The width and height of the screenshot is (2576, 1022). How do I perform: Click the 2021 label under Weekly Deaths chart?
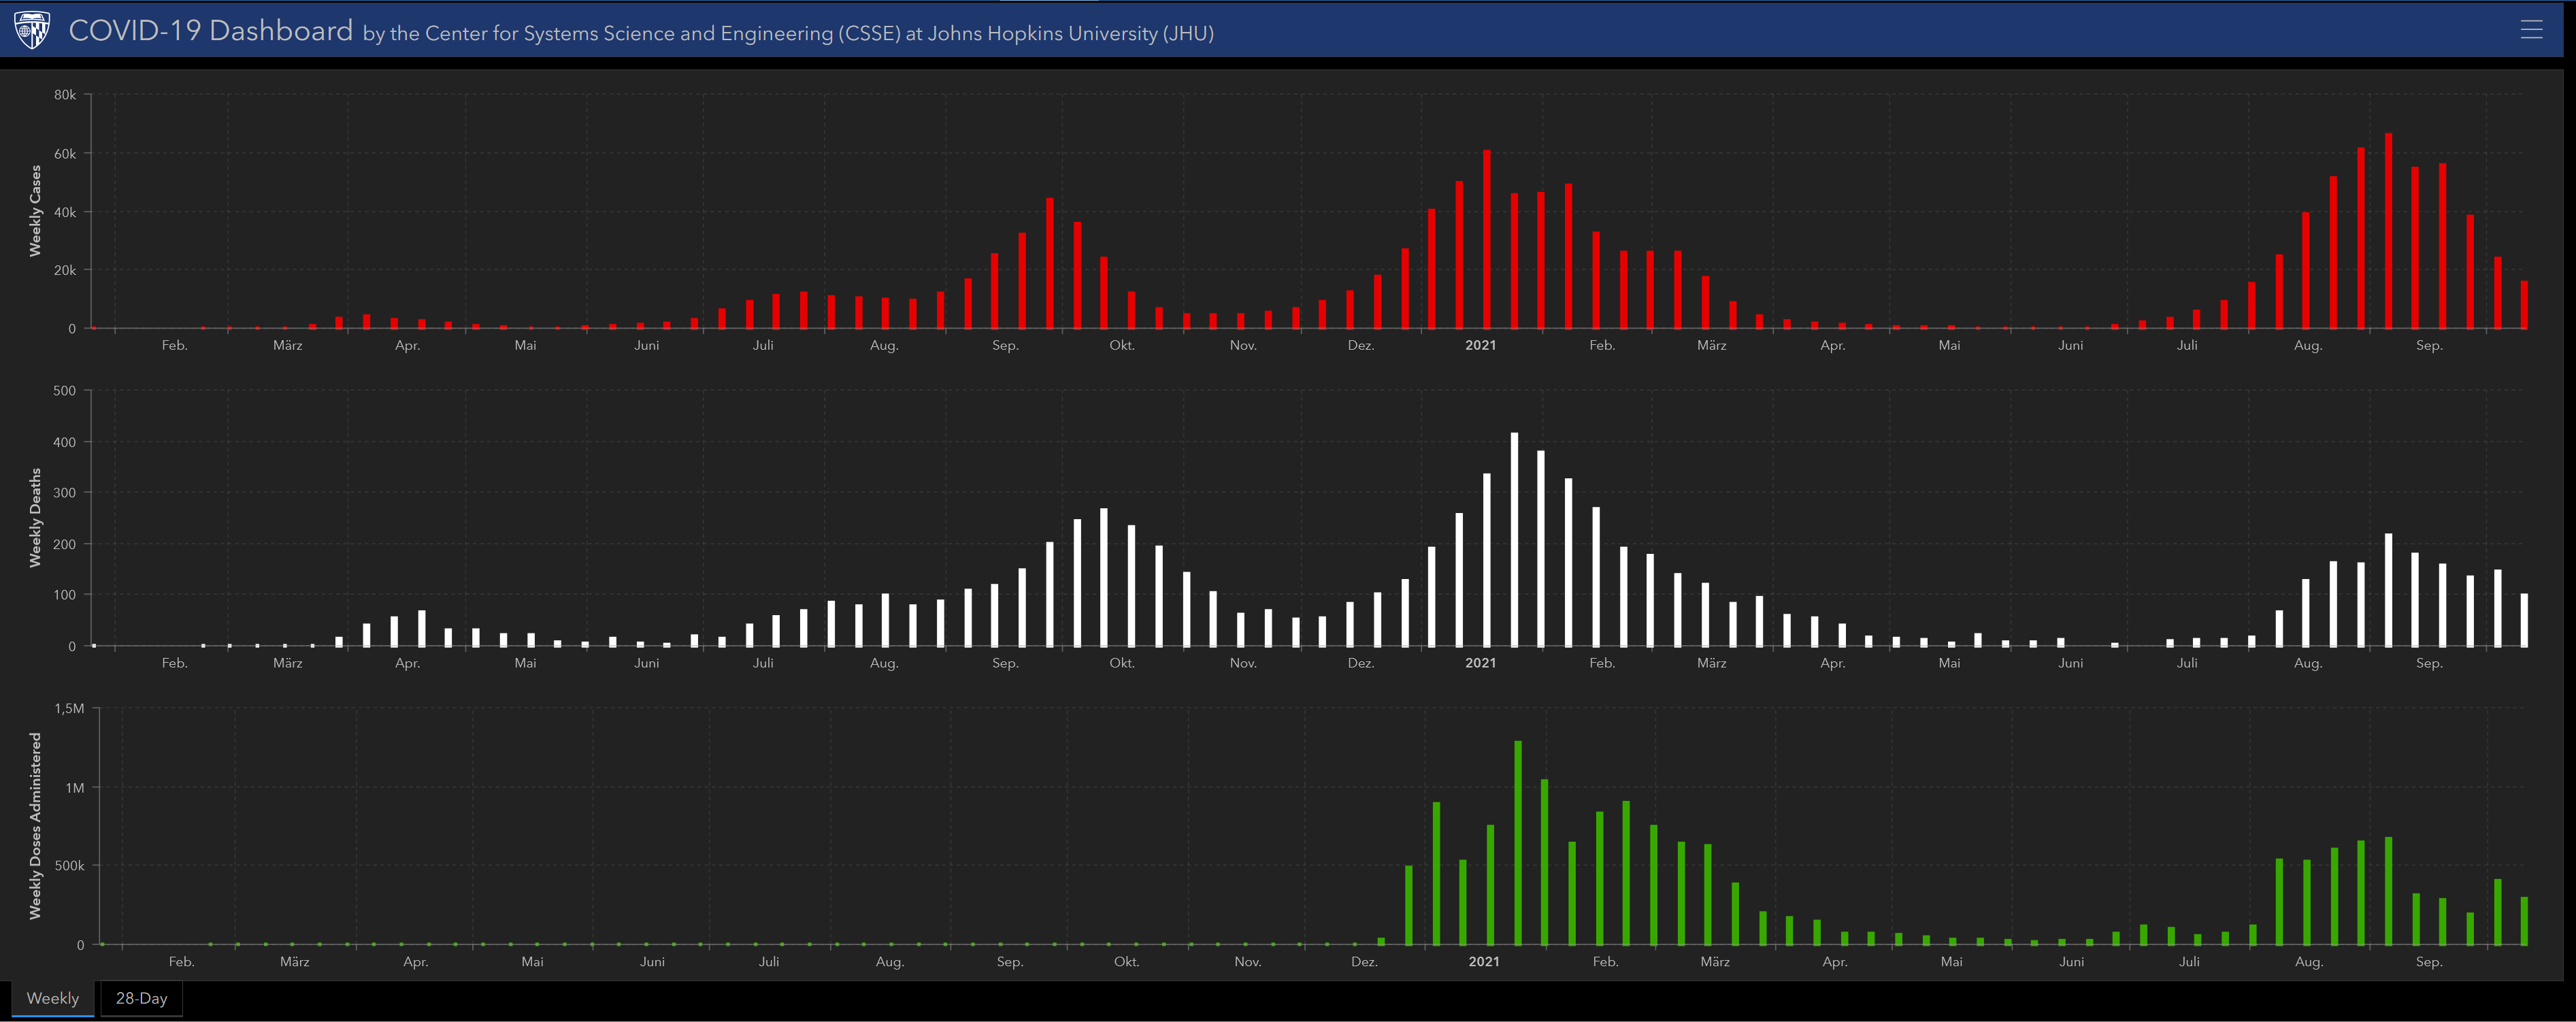pyautogui.click(x=1480, y=663)
